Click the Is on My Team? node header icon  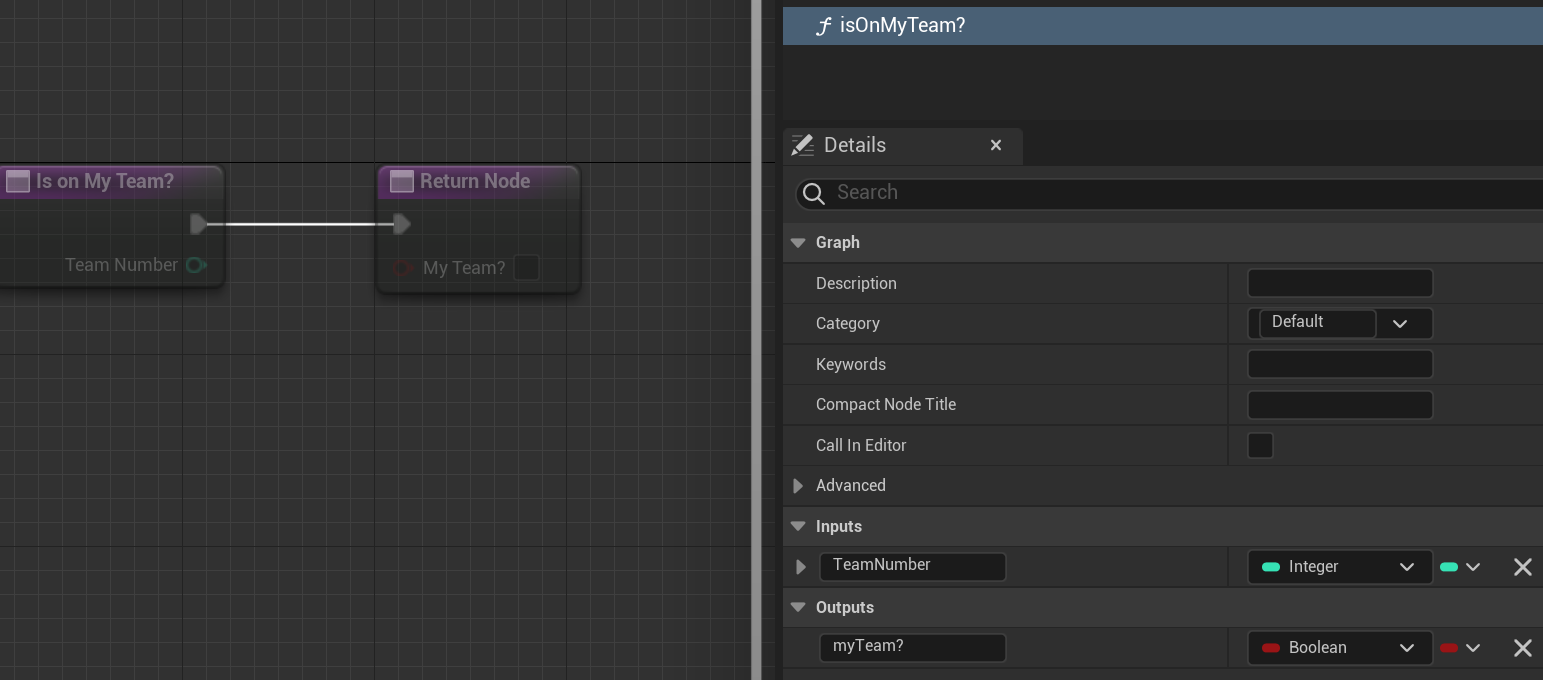pyautogui.click(x=17, y=181)
